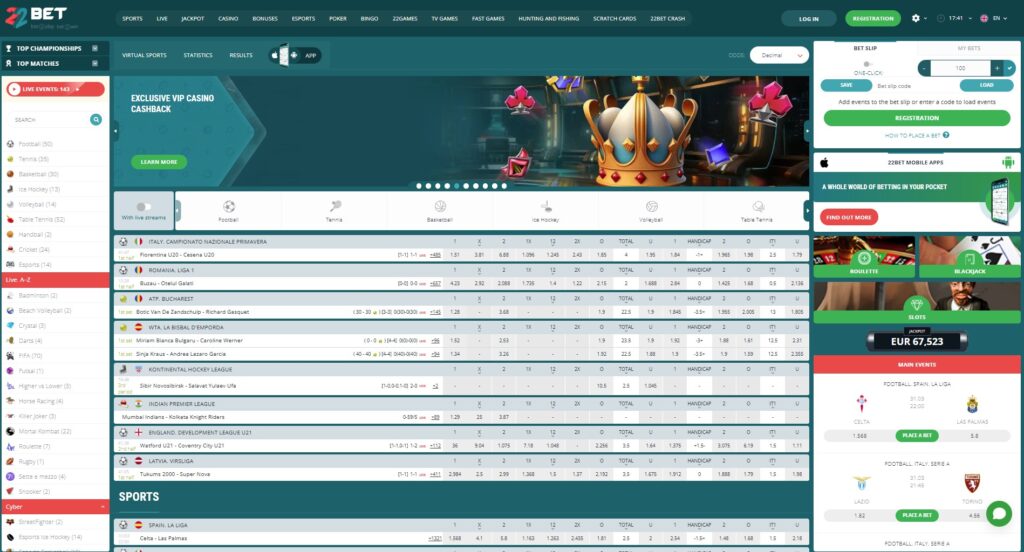1024x552 pixels.
Task: Click the trophy icon next to Top Championships
Action: [8, 48]
